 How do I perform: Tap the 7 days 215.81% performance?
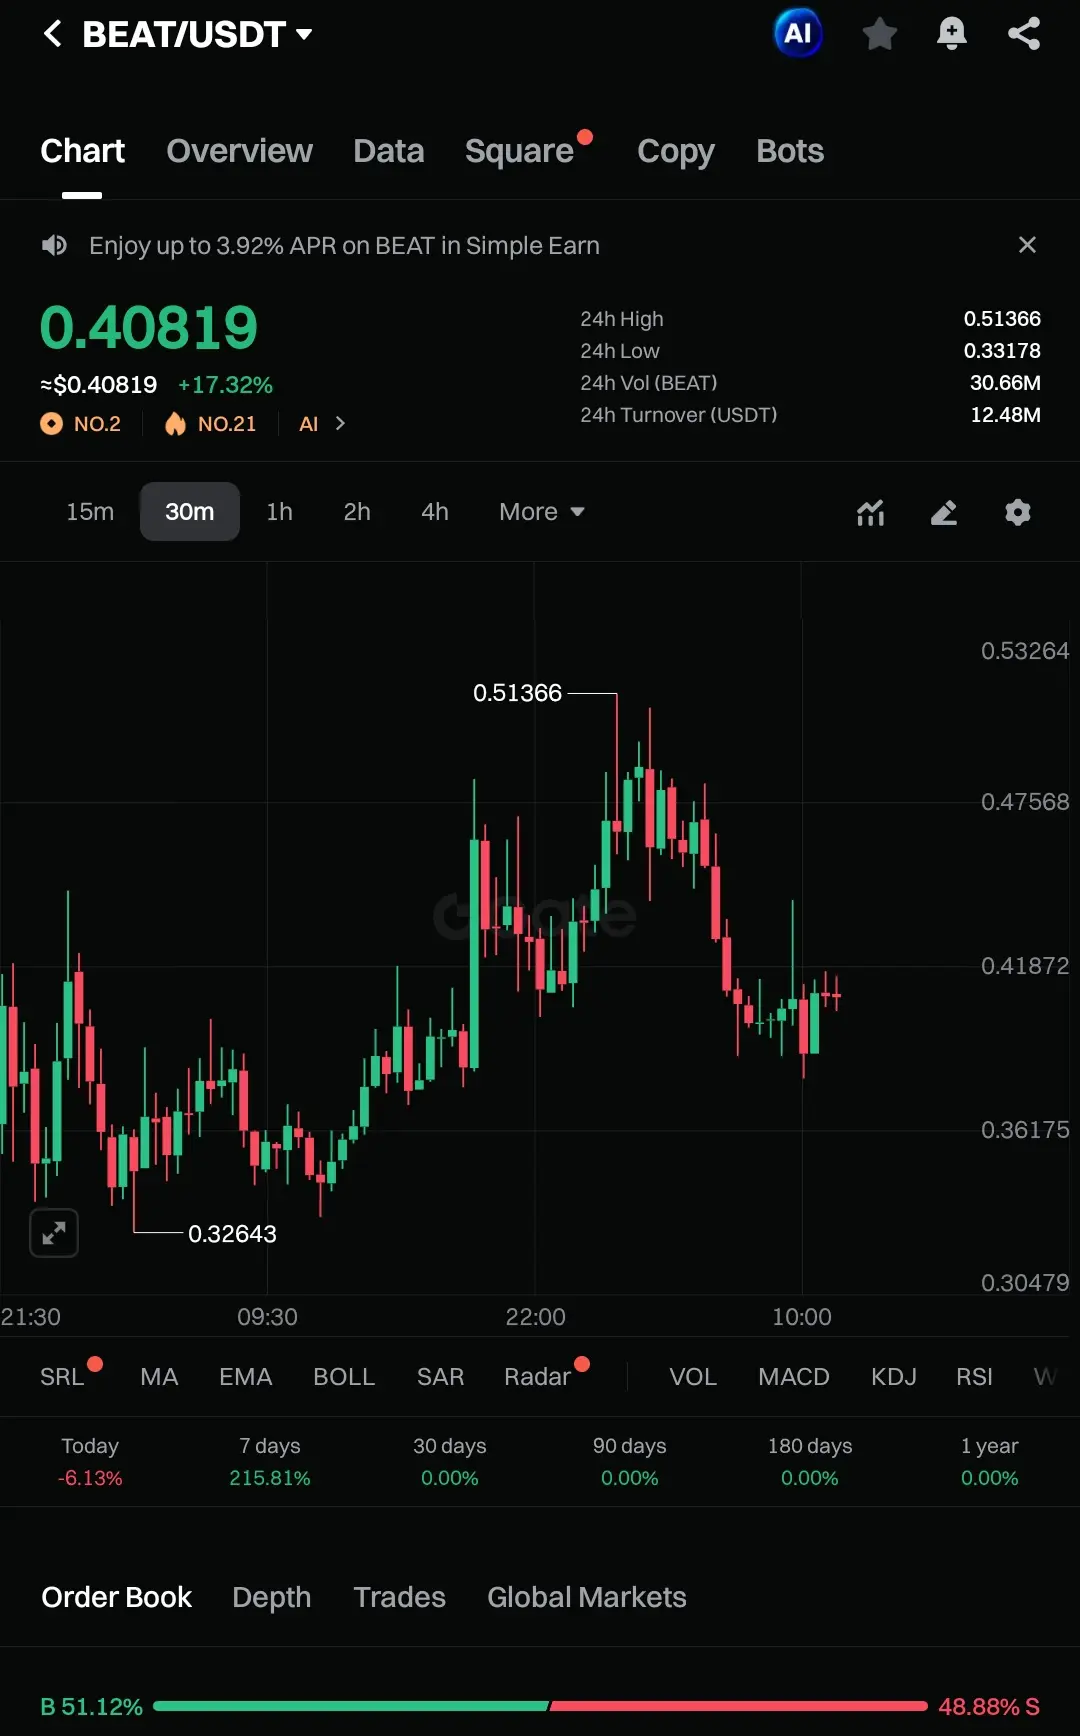click(270, 1461)
